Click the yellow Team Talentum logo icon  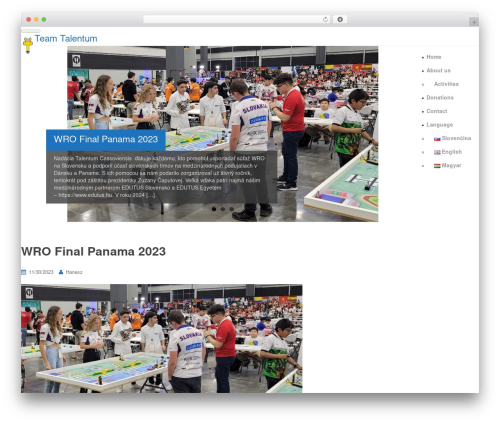(28, 45)
